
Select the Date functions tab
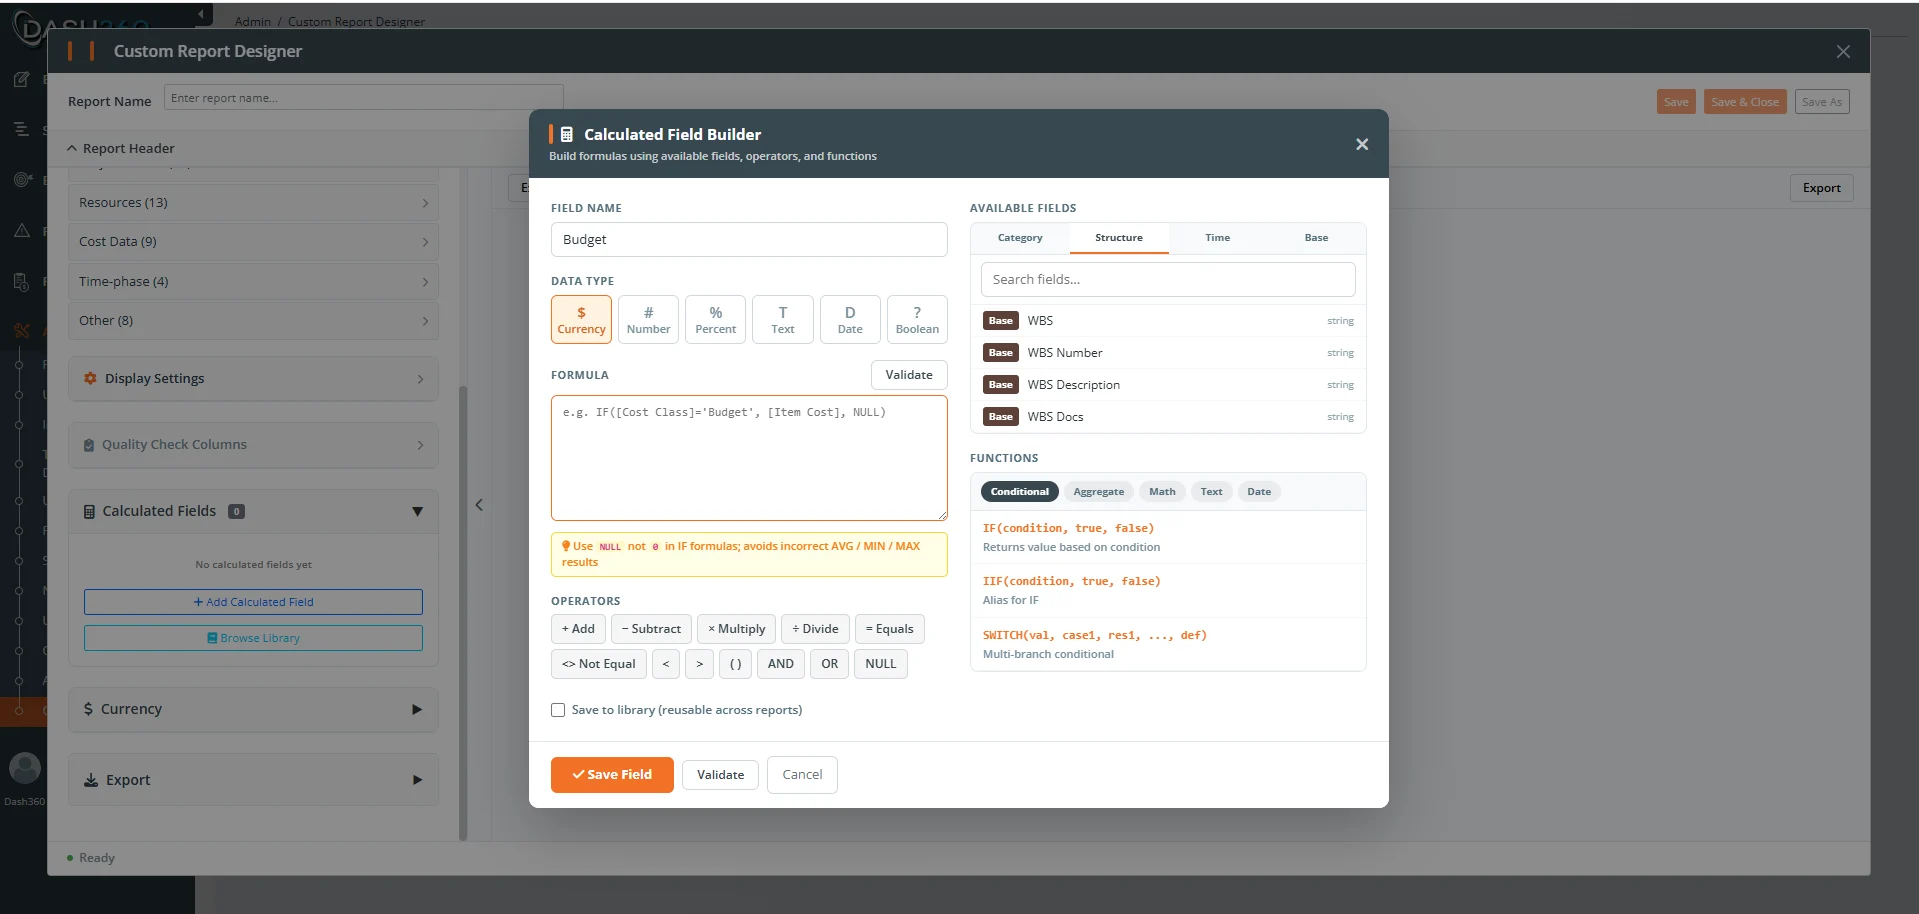[x=1259, y=492]
